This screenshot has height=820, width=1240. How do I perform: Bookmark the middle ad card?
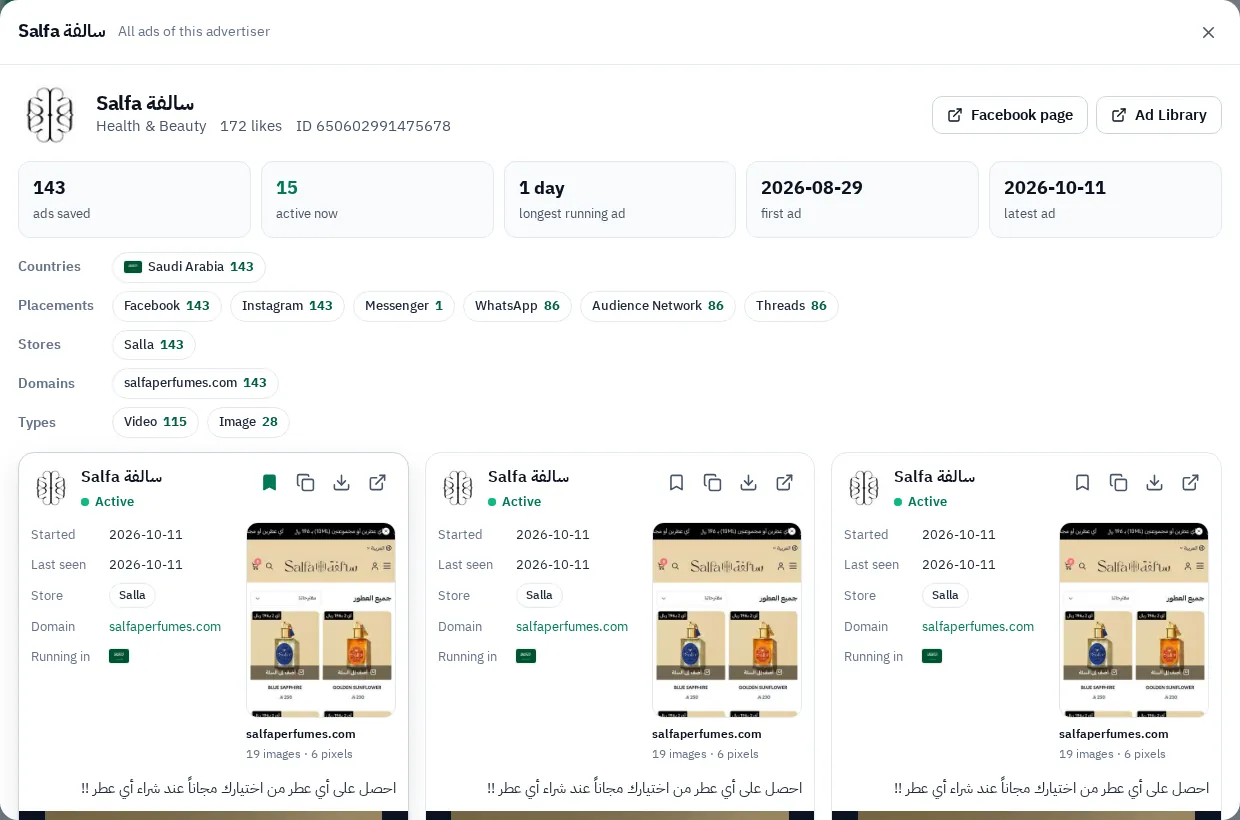coord(677,483)
